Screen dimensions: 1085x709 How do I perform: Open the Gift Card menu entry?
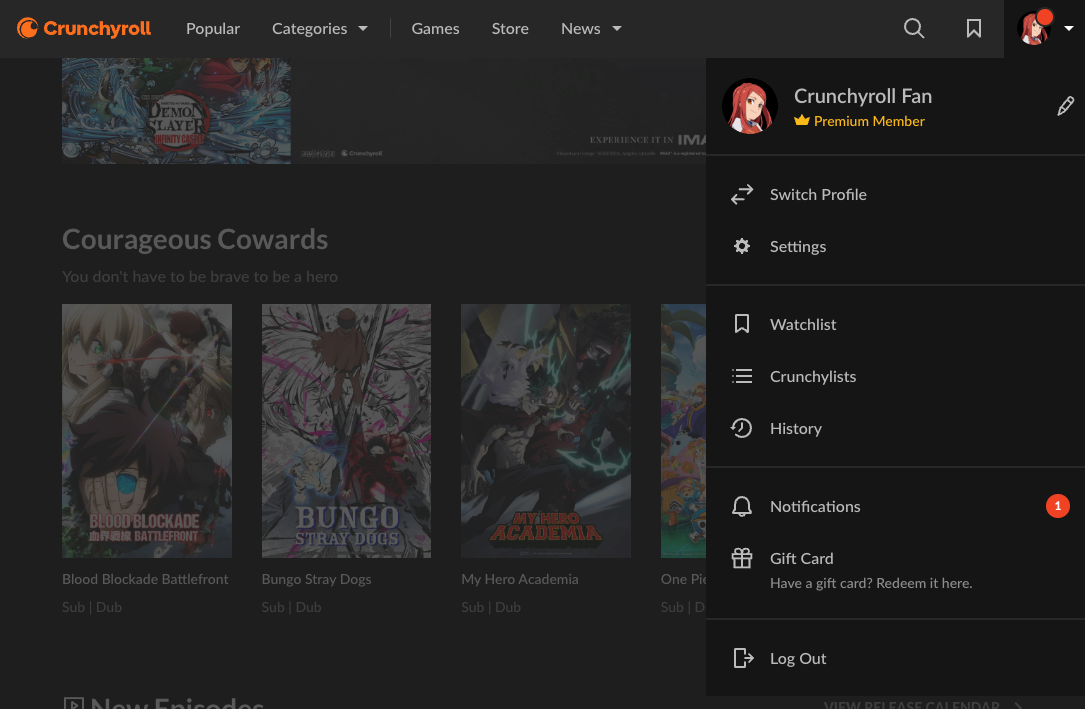point(895,570)
